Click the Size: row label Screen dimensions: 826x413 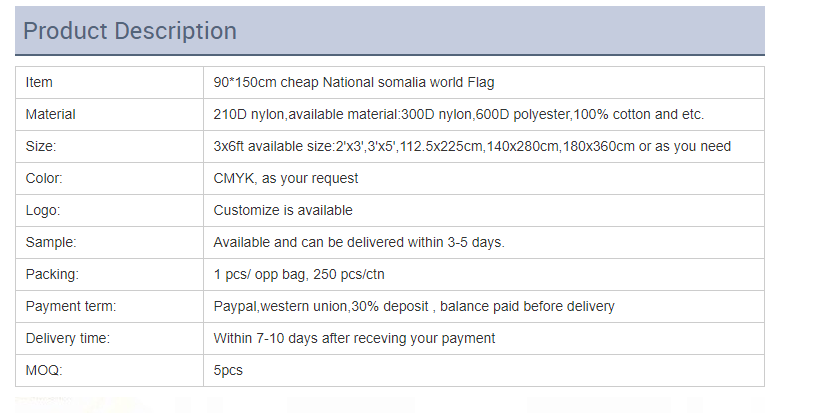pos(41,146)
